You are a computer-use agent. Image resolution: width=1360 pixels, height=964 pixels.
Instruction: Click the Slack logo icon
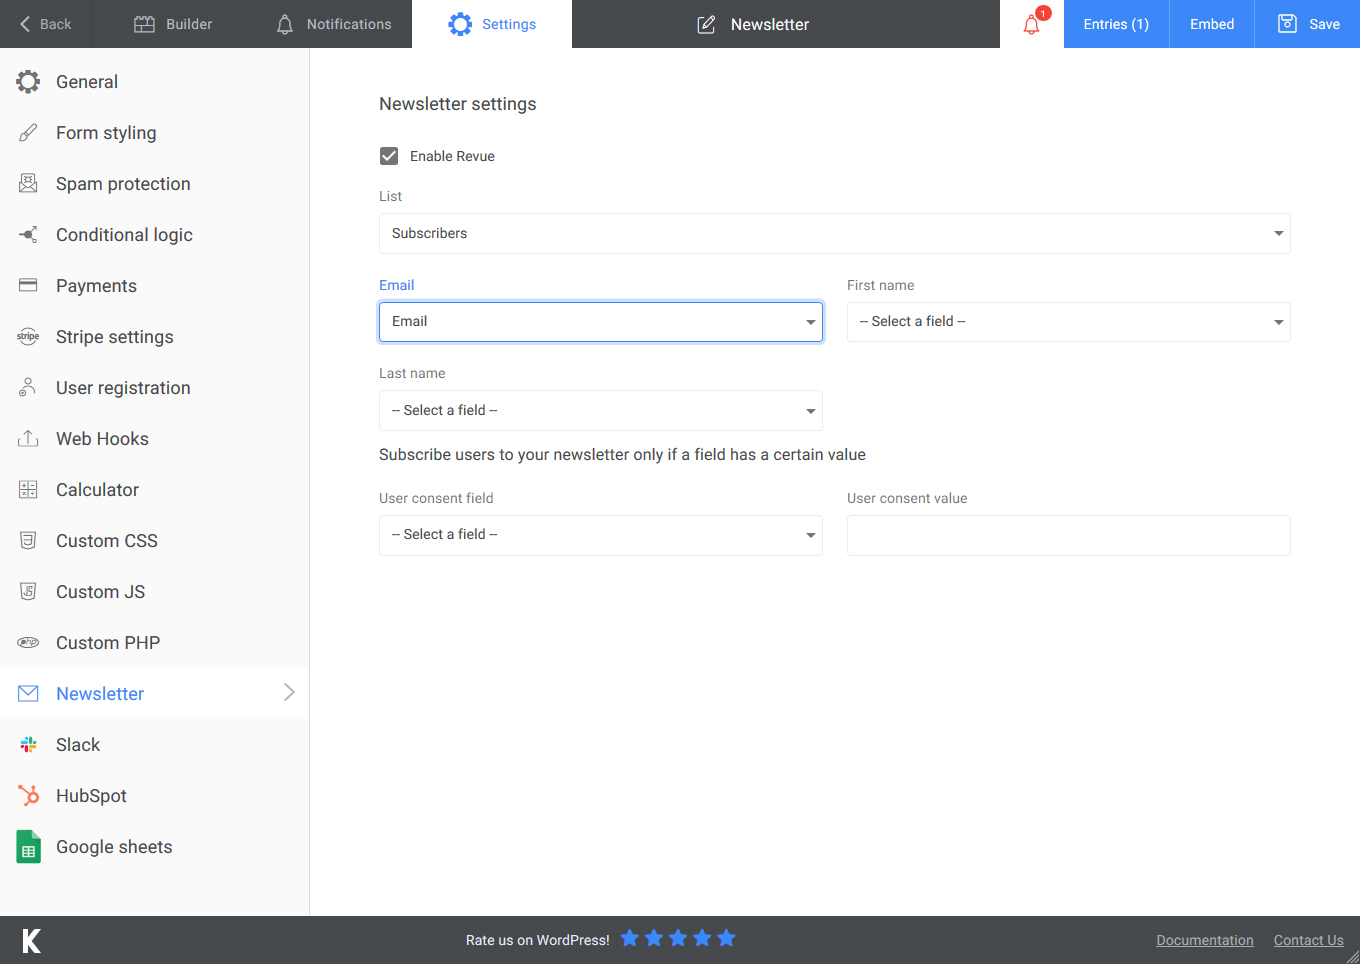(x=28, y=745)
